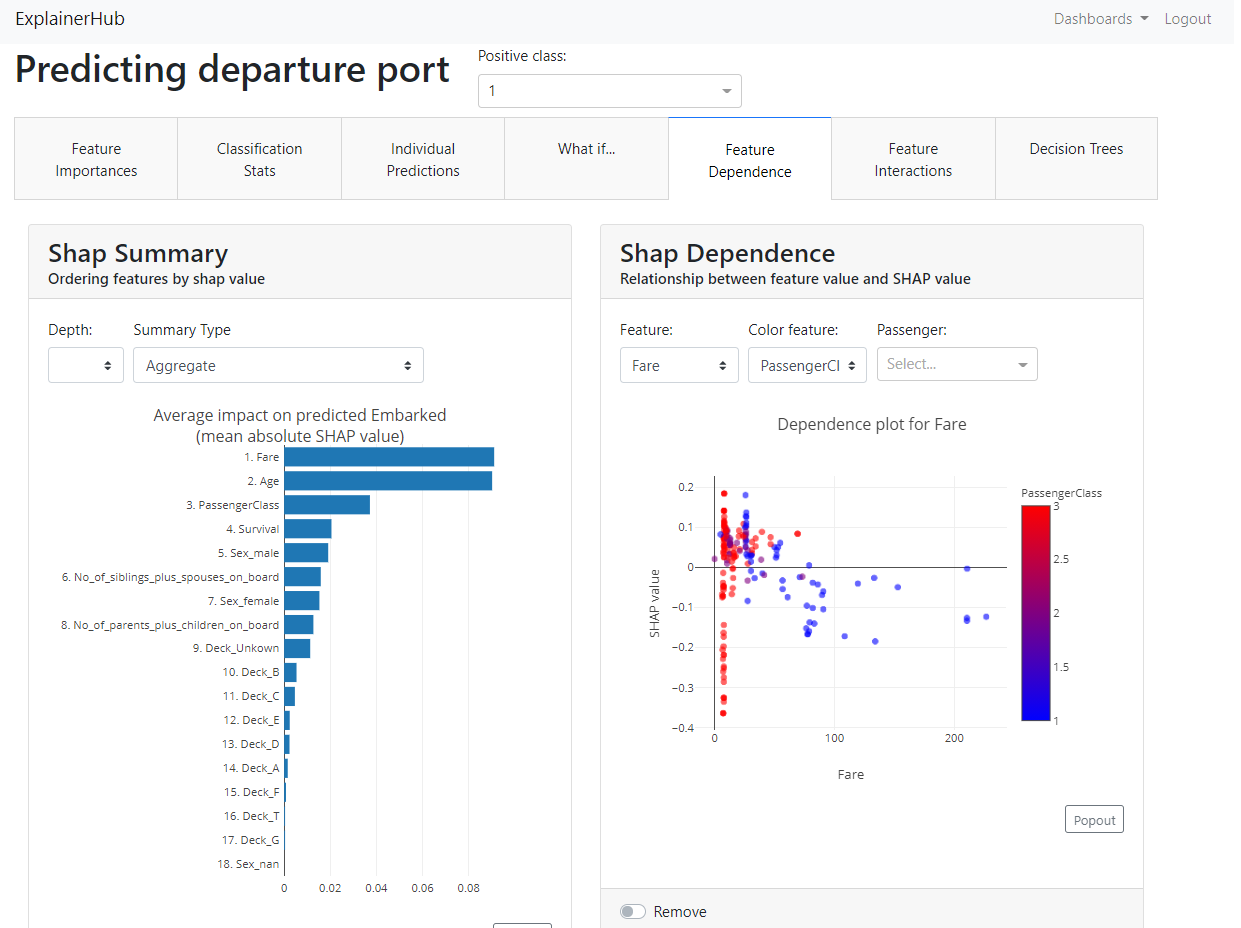
Task: Expand the Summary Type dropdown
Action: pyautogui.click(x=278, y=366)
